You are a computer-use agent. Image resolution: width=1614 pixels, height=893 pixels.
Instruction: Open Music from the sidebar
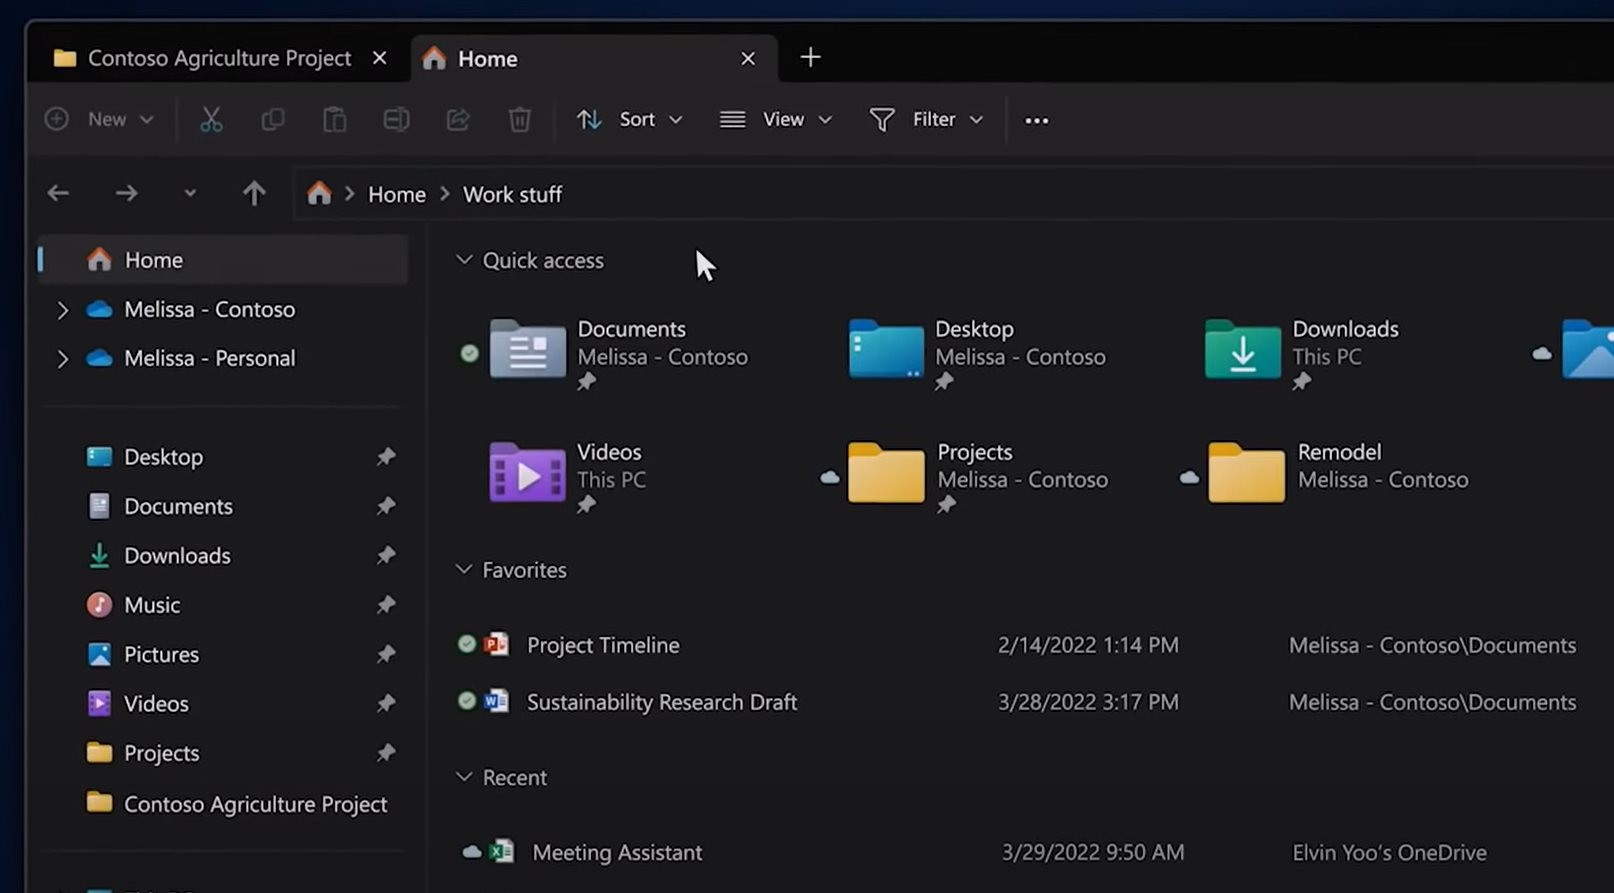tap(152, 605)
